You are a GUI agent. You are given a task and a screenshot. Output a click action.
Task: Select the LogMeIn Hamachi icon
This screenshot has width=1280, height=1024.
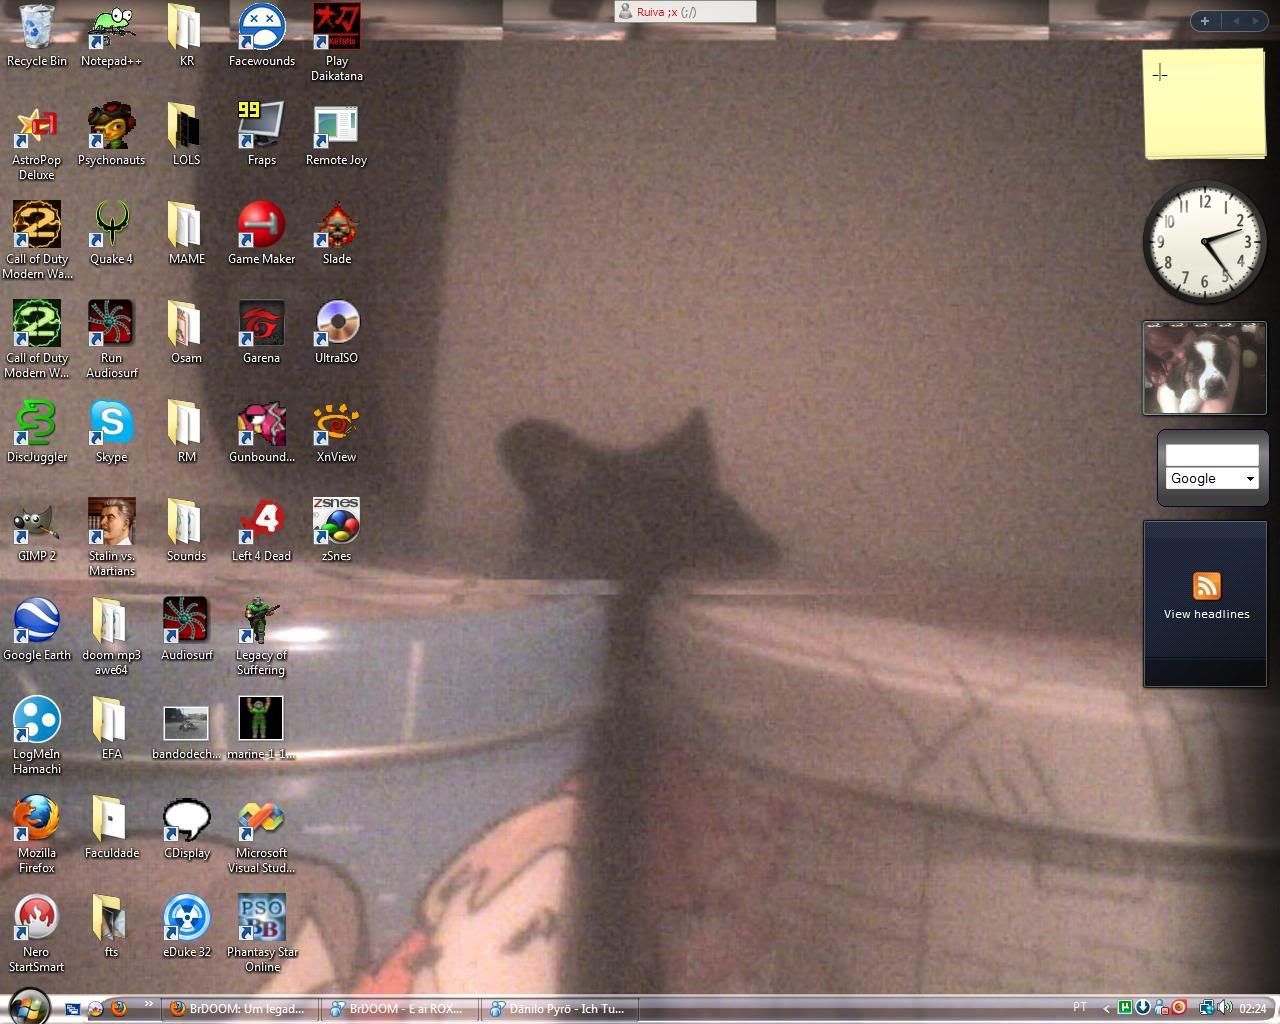coord(37,735)
